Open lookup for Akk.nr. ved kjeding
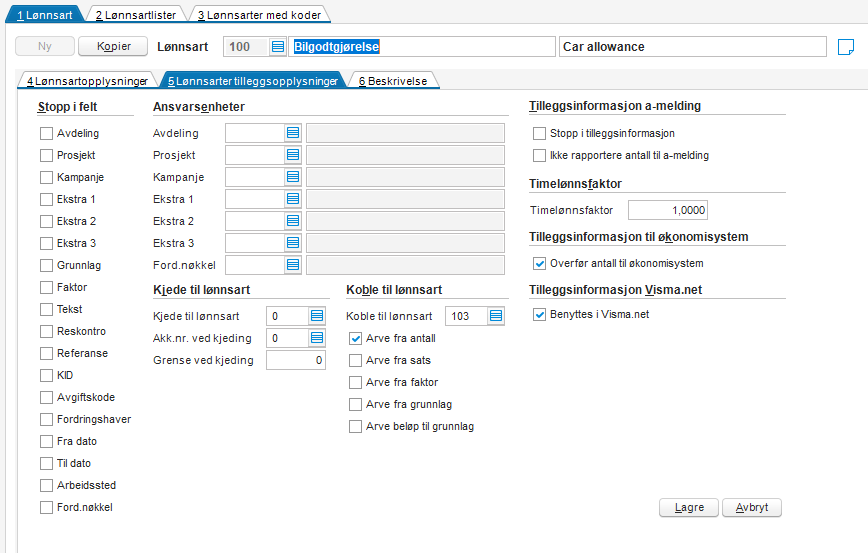Screen dimensions: 868x553 click(317, 338)
